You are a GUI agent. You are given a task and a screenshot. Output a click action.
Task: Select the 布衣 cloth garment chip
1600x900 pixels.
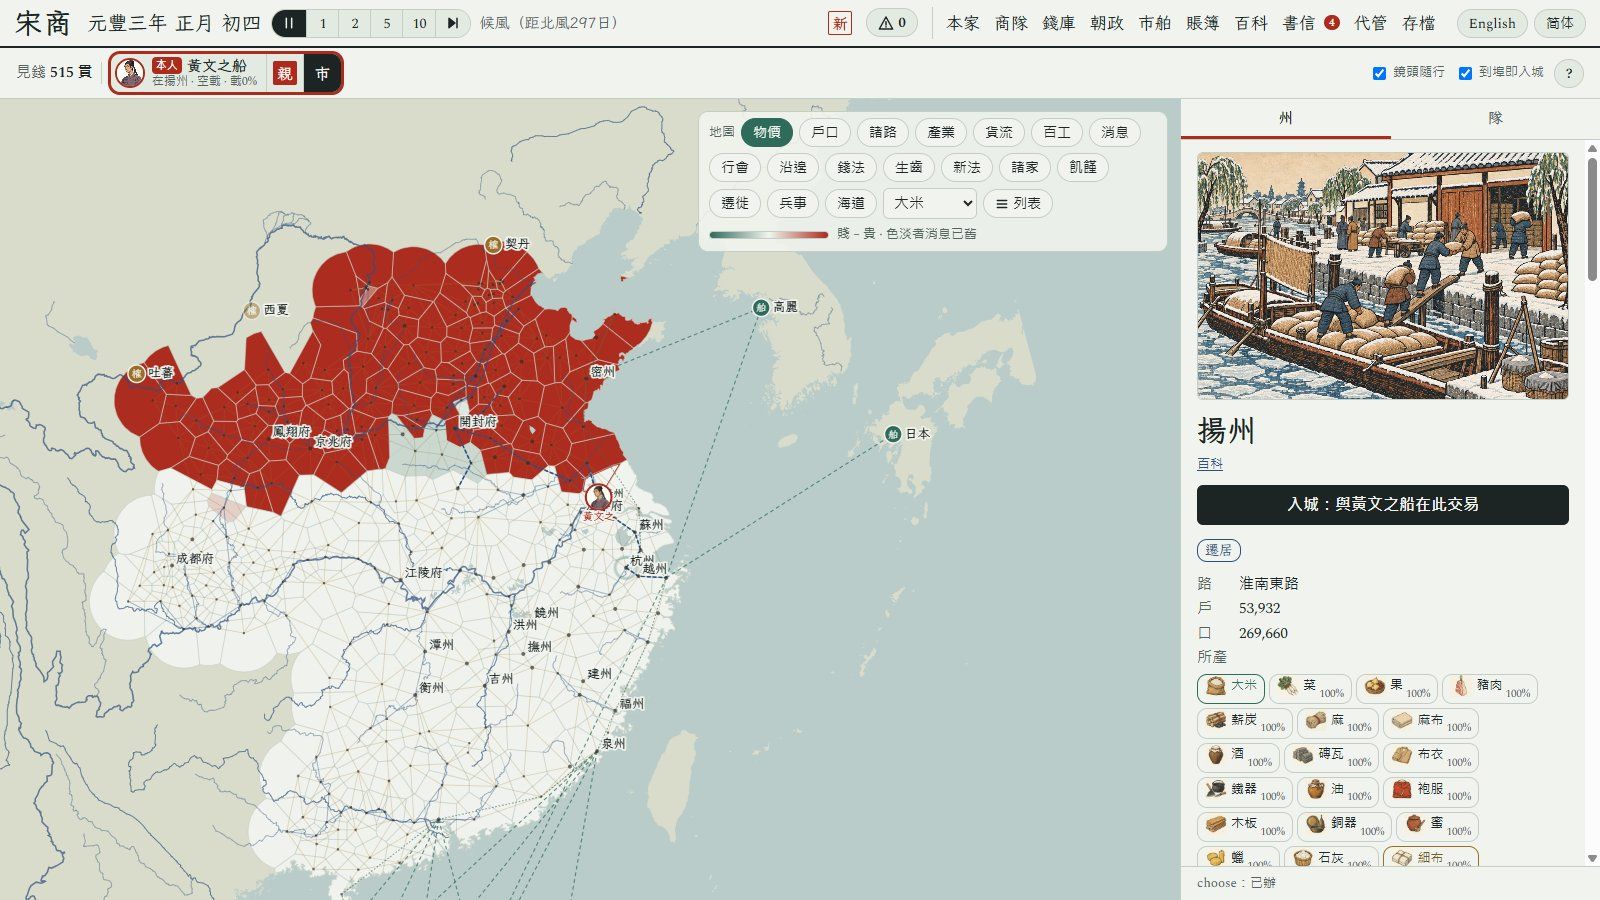[x=1431, y=757]
